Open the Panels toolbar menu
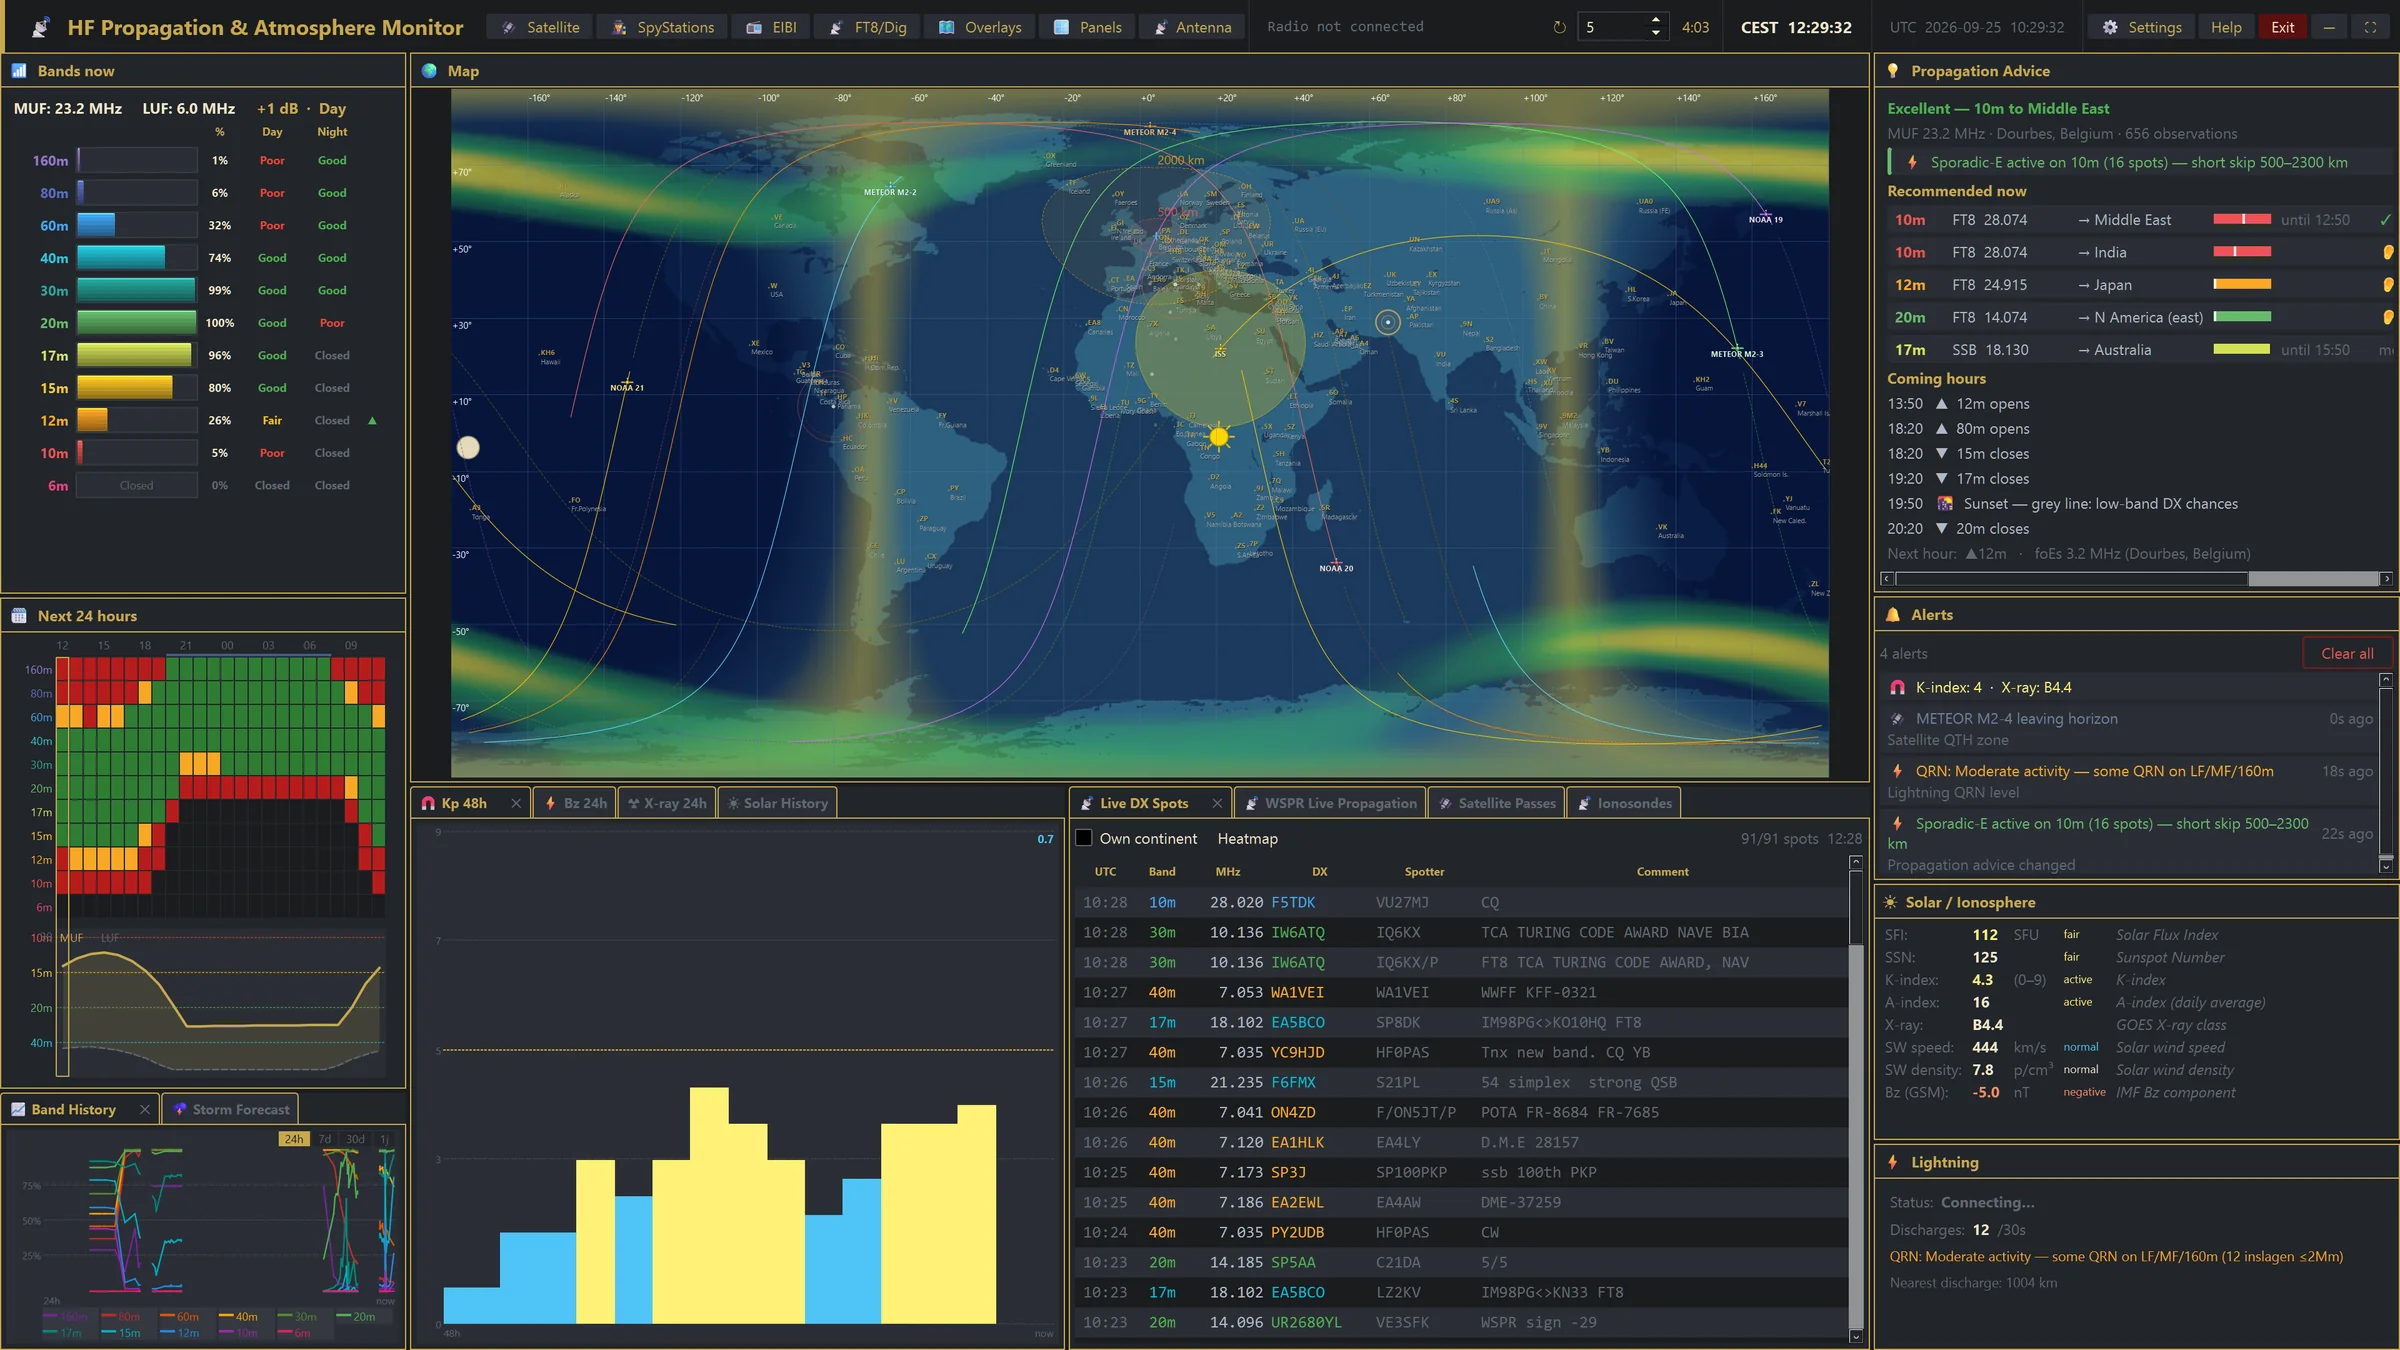 point(1088,27)
